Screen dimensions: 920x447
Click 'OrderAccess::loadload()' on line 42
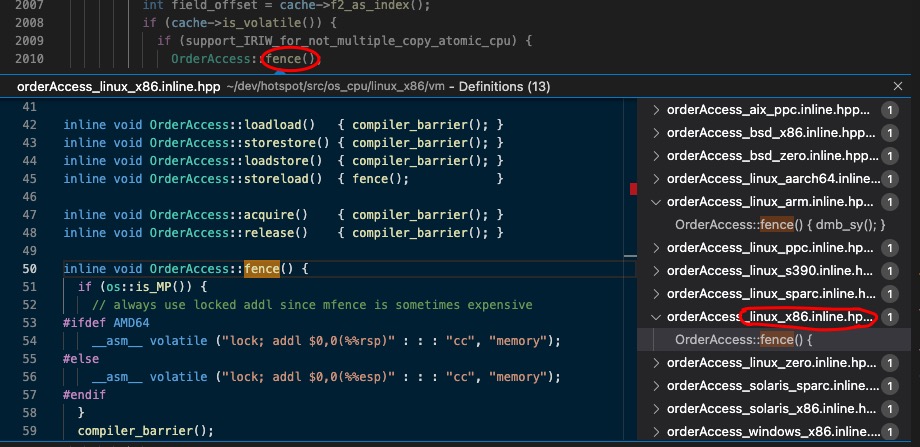click(232, 125)
